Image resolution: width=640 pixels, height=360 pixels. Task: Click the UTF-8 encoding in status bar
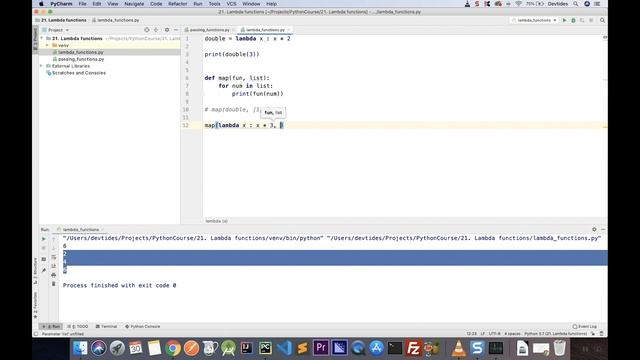[494, 334]
